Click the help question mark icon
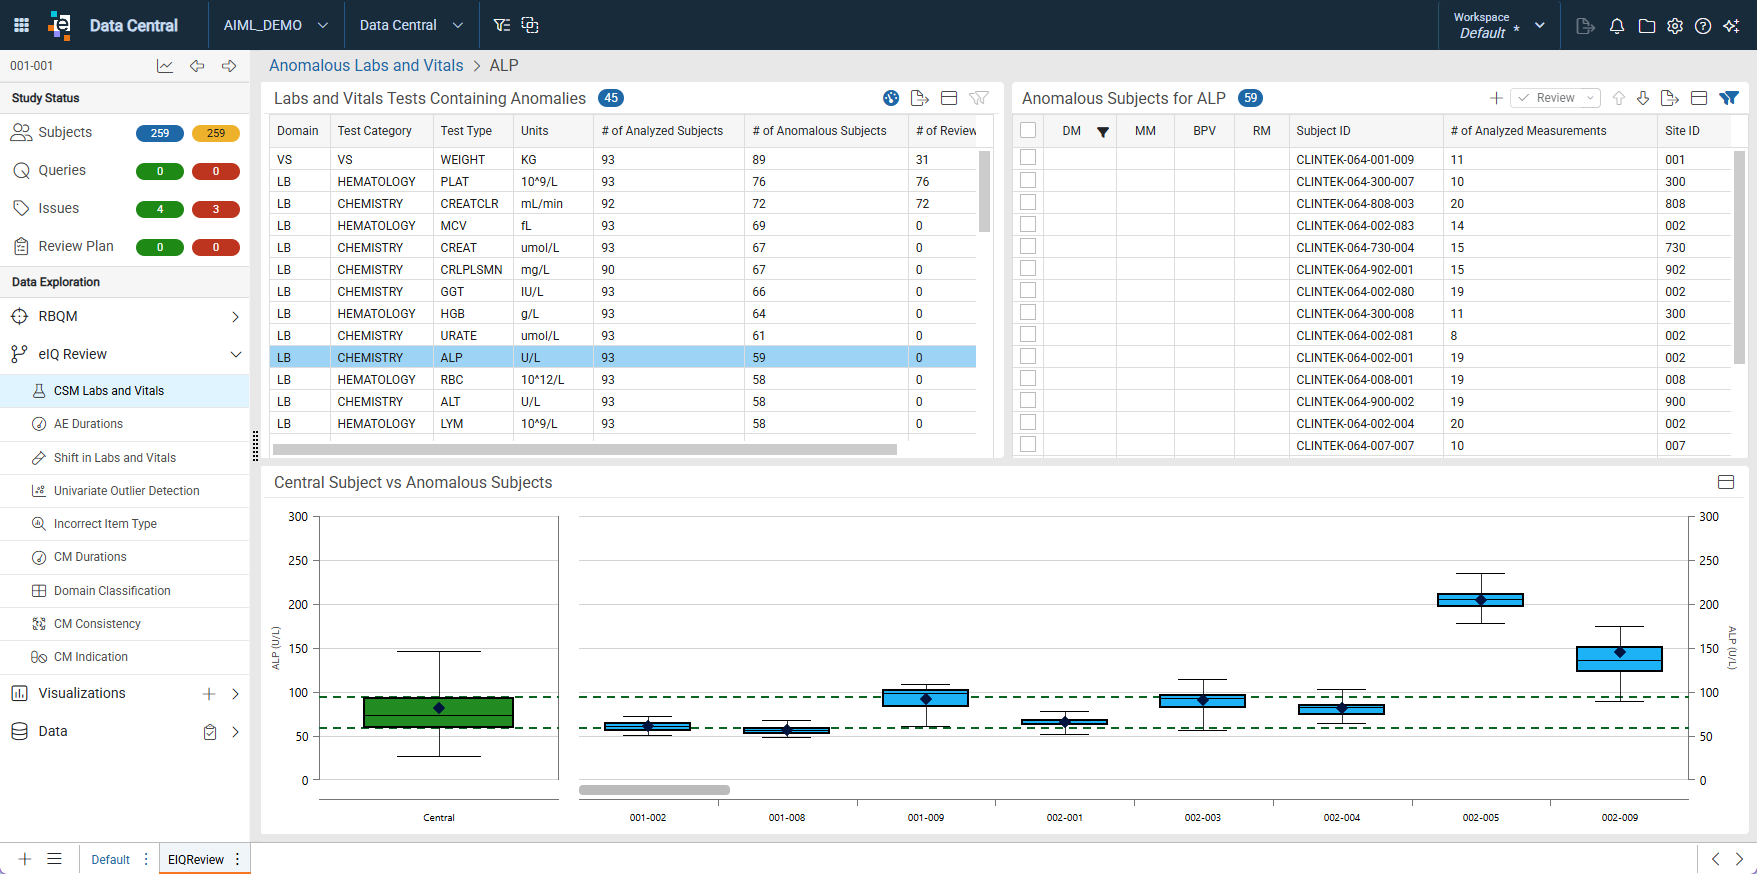Screen dimensions: 1757x874 pyautogui.click(x=1703, y=26)
